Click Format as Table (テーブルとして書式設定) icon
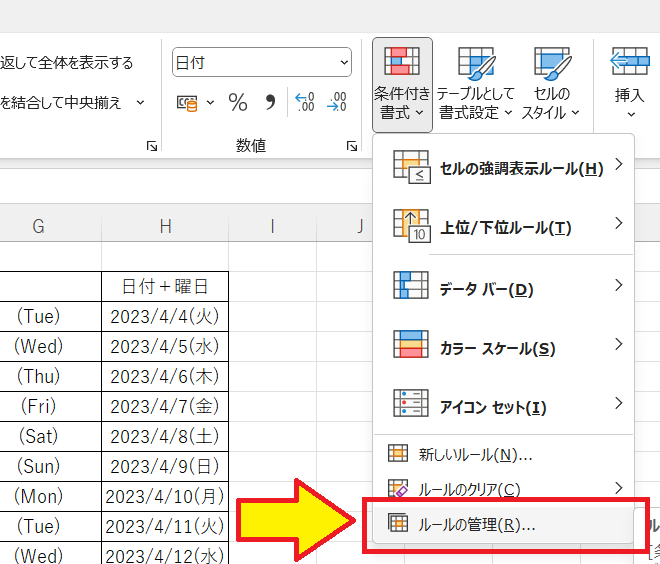 coord(476,84)
